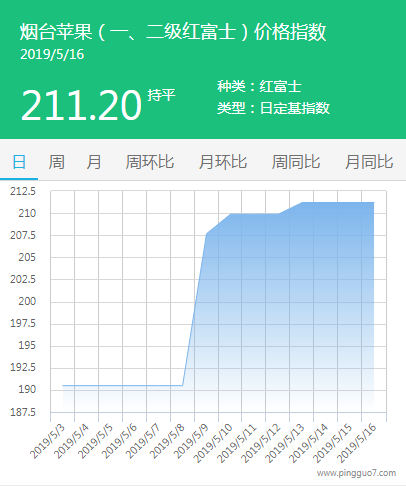Click the 190 y-axis label
The height and width of the screenshot is (486, 406).
click(x=27, y=389)
